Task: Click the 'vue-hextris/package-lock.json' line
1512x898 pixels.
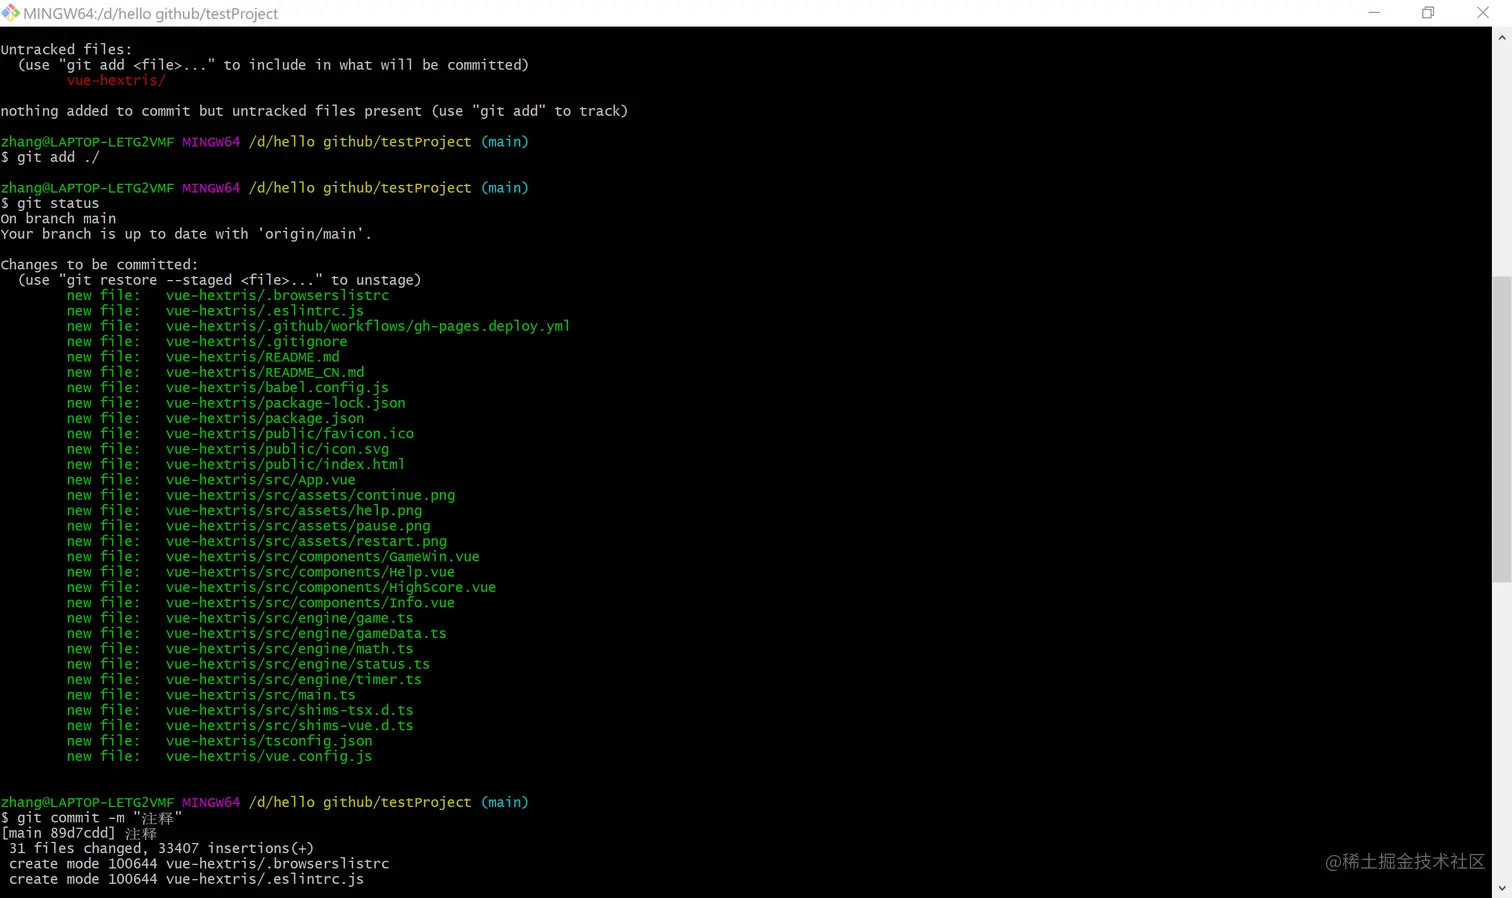Action: pos(236,403)
